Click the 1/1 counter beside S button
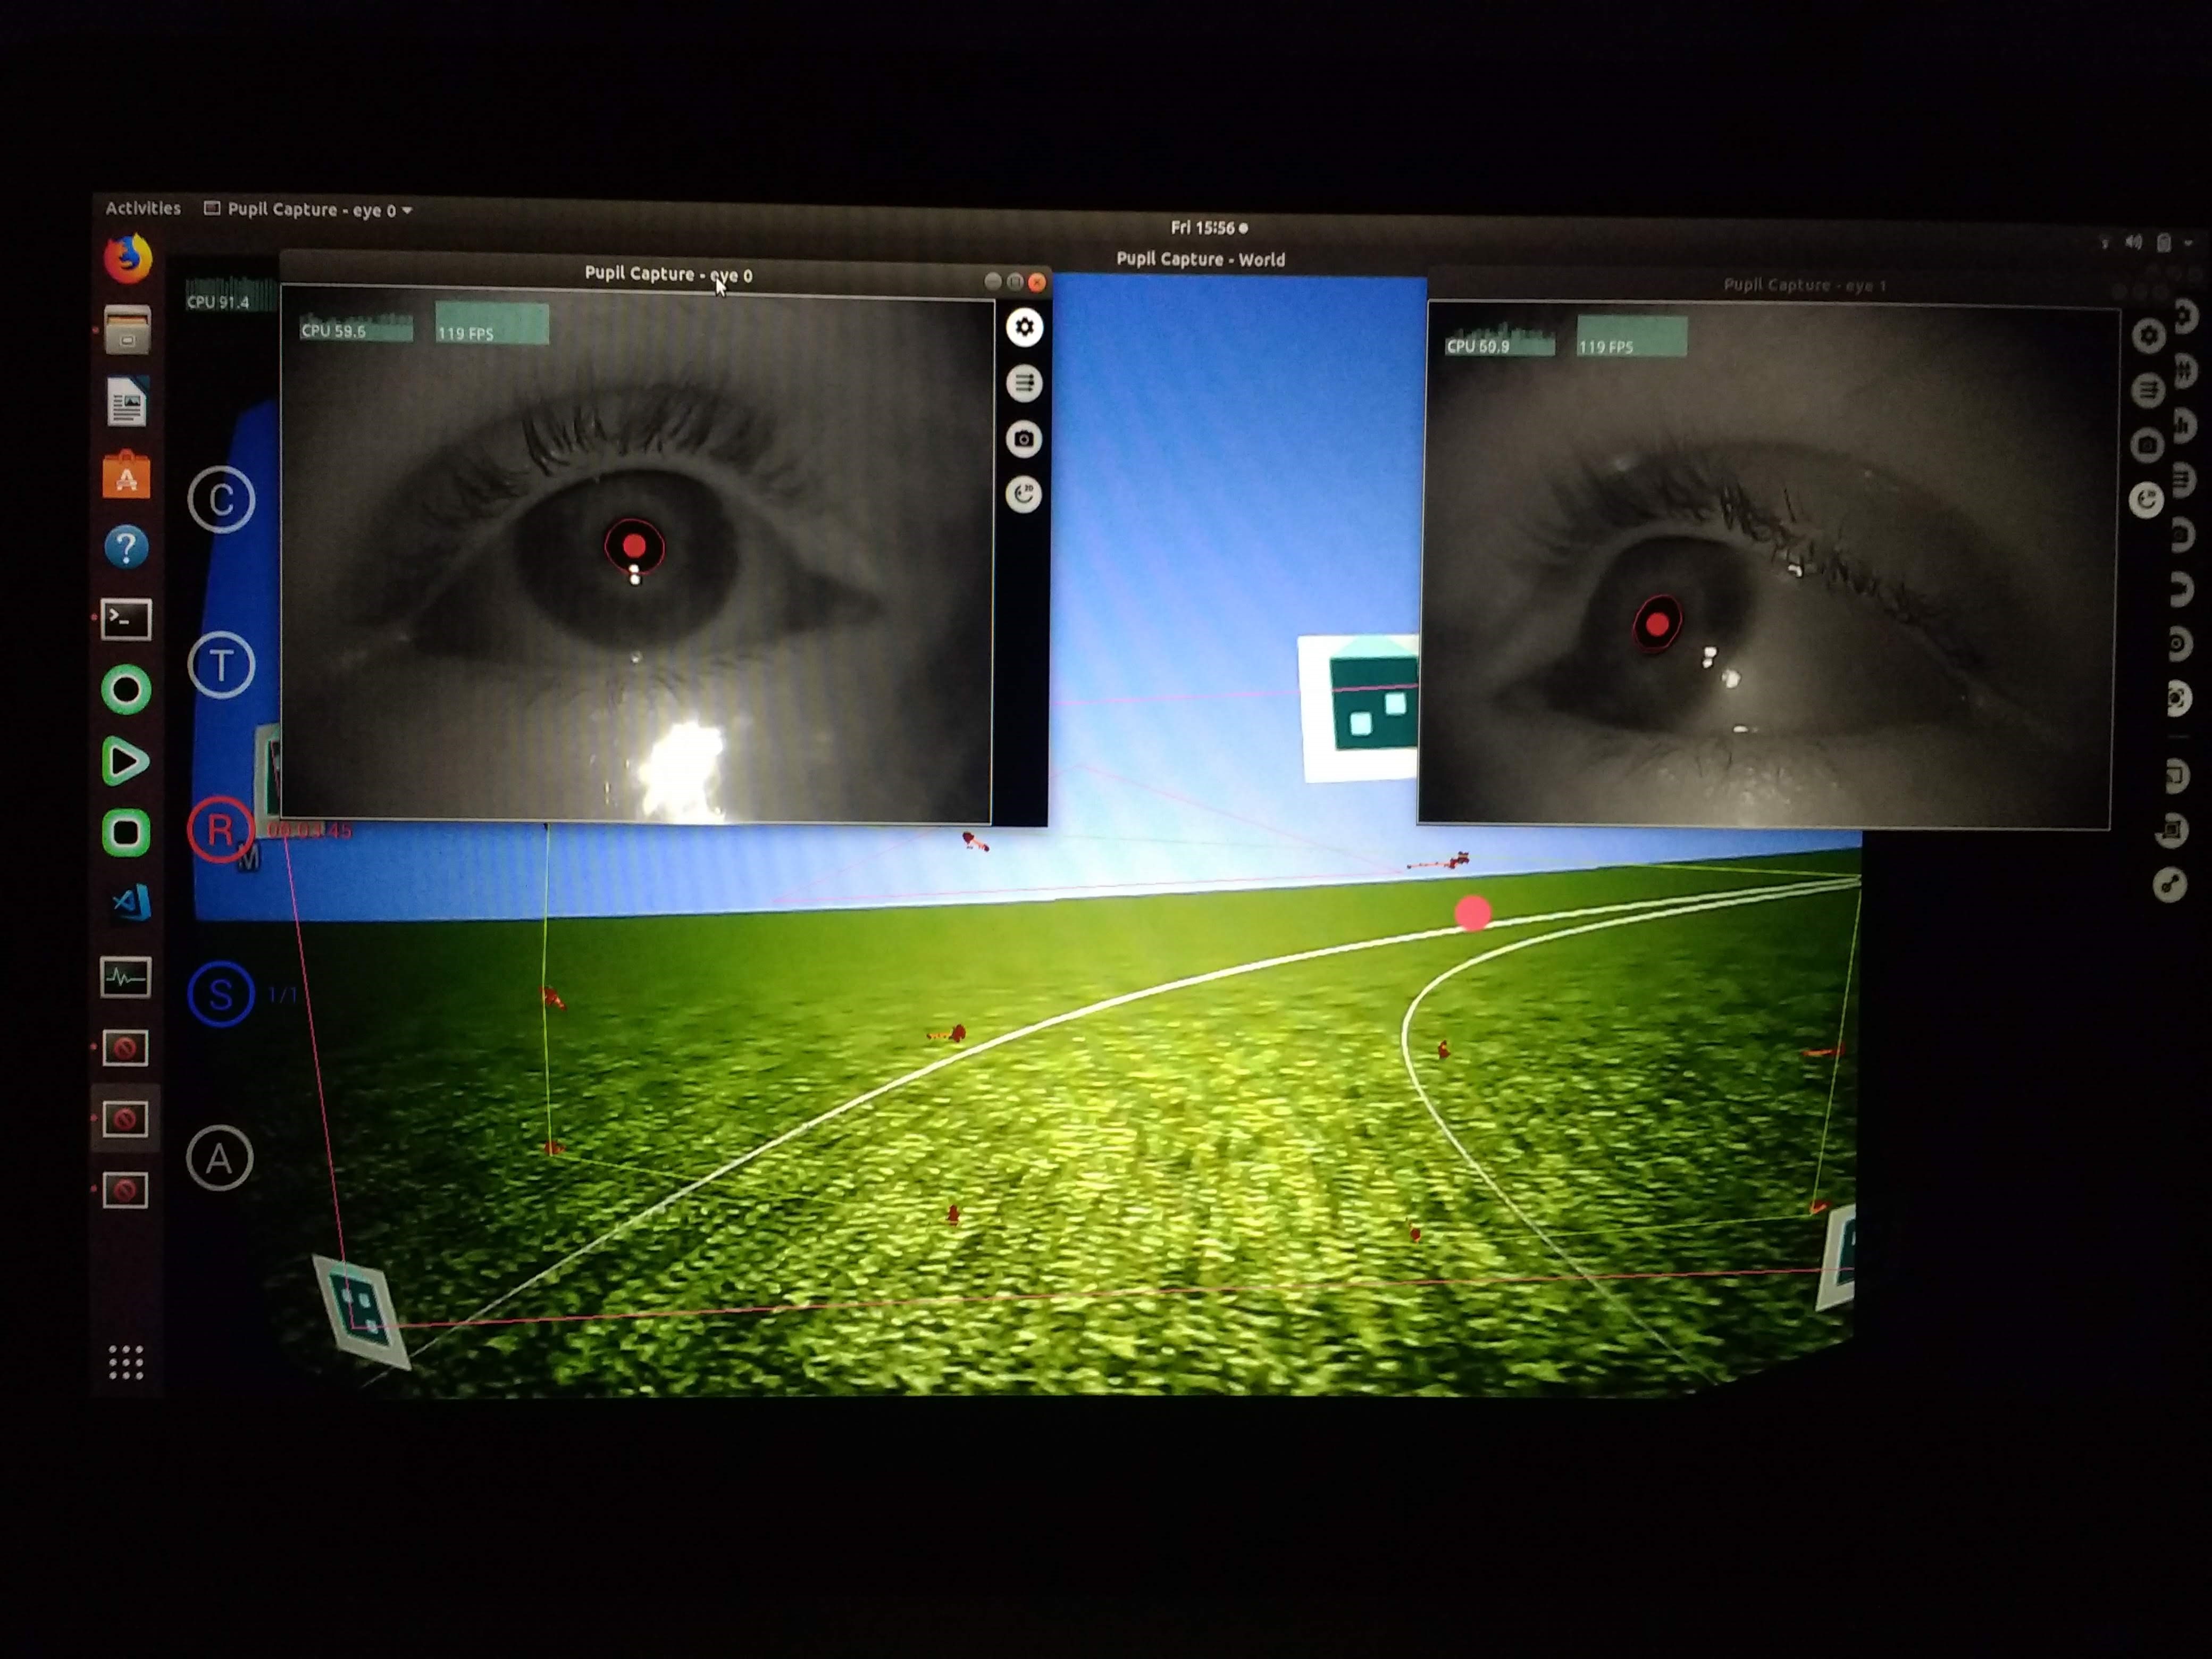Image resolution: width=2212 pixels, height=1659 pixels. coord(282,995)
